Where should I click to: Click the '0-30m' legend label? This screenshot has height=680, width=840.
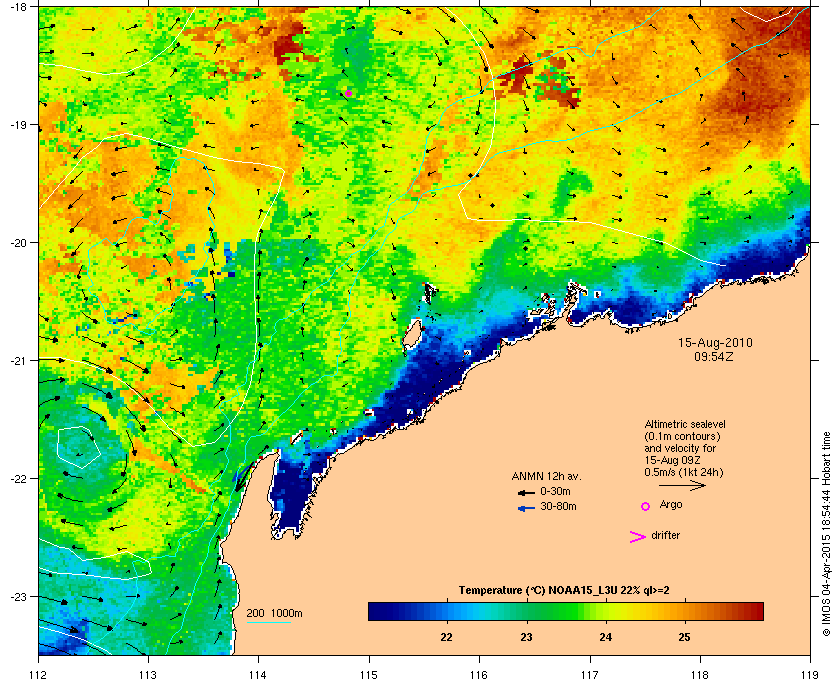(555, 491)
